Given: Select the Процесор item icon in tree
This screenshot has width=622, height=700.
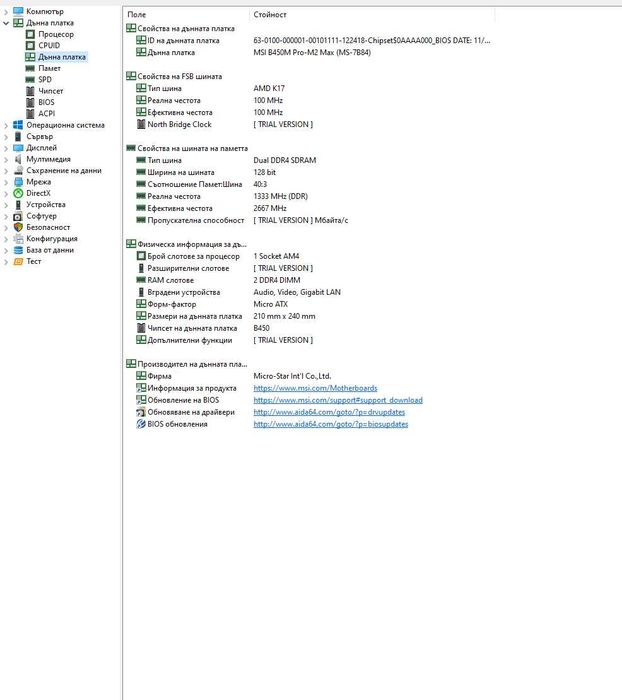Looking at the screenshot, I should (x=30, y=34).
